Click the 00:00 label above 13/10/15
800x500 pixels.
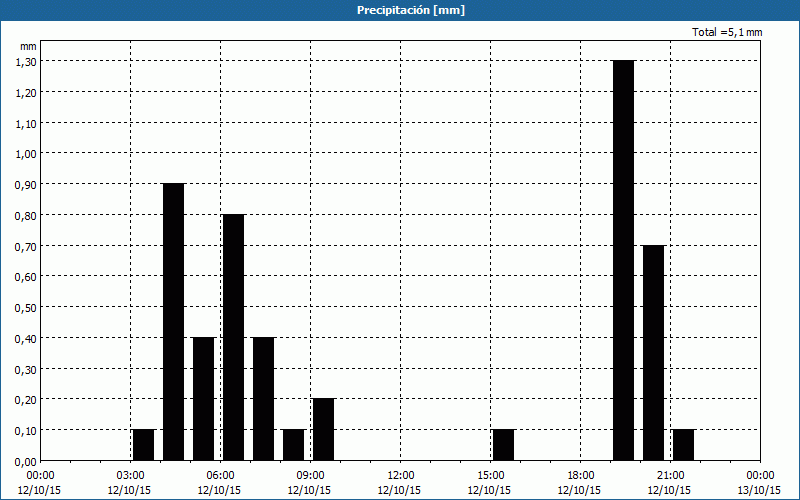(x=760, y=476)
